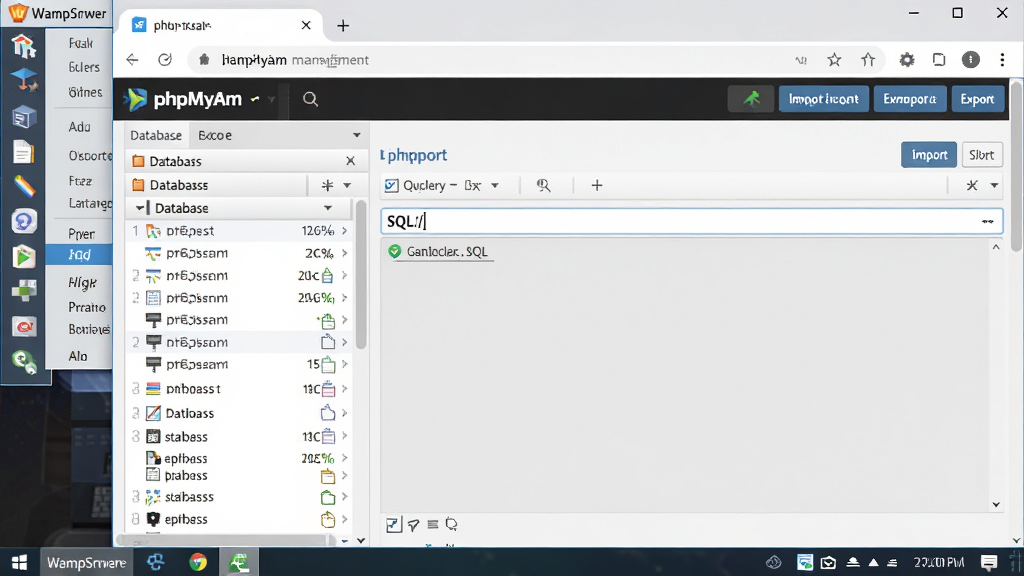Switch to the Database tab
1024x576 pixels.
(x=156, y=135)
